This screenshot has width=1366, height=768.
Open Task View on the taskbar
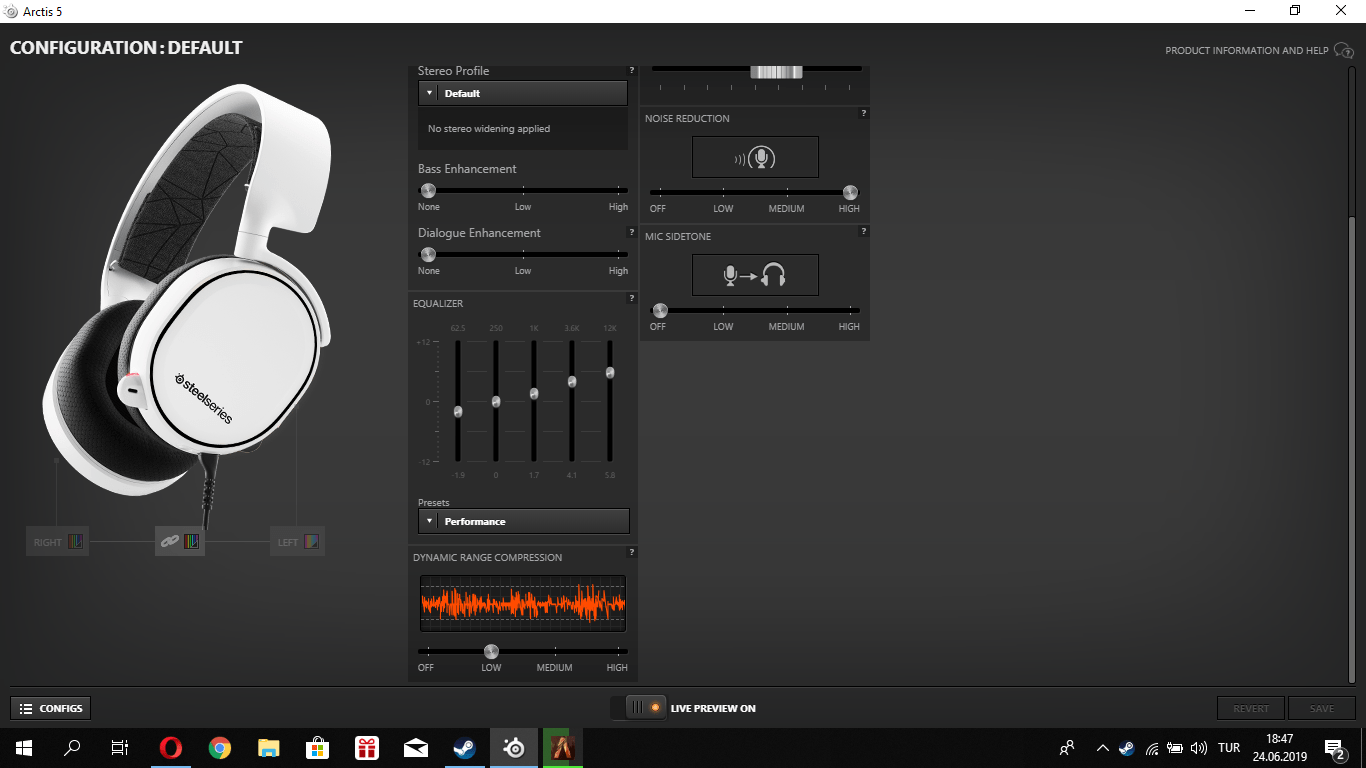(x=120, y=747)
